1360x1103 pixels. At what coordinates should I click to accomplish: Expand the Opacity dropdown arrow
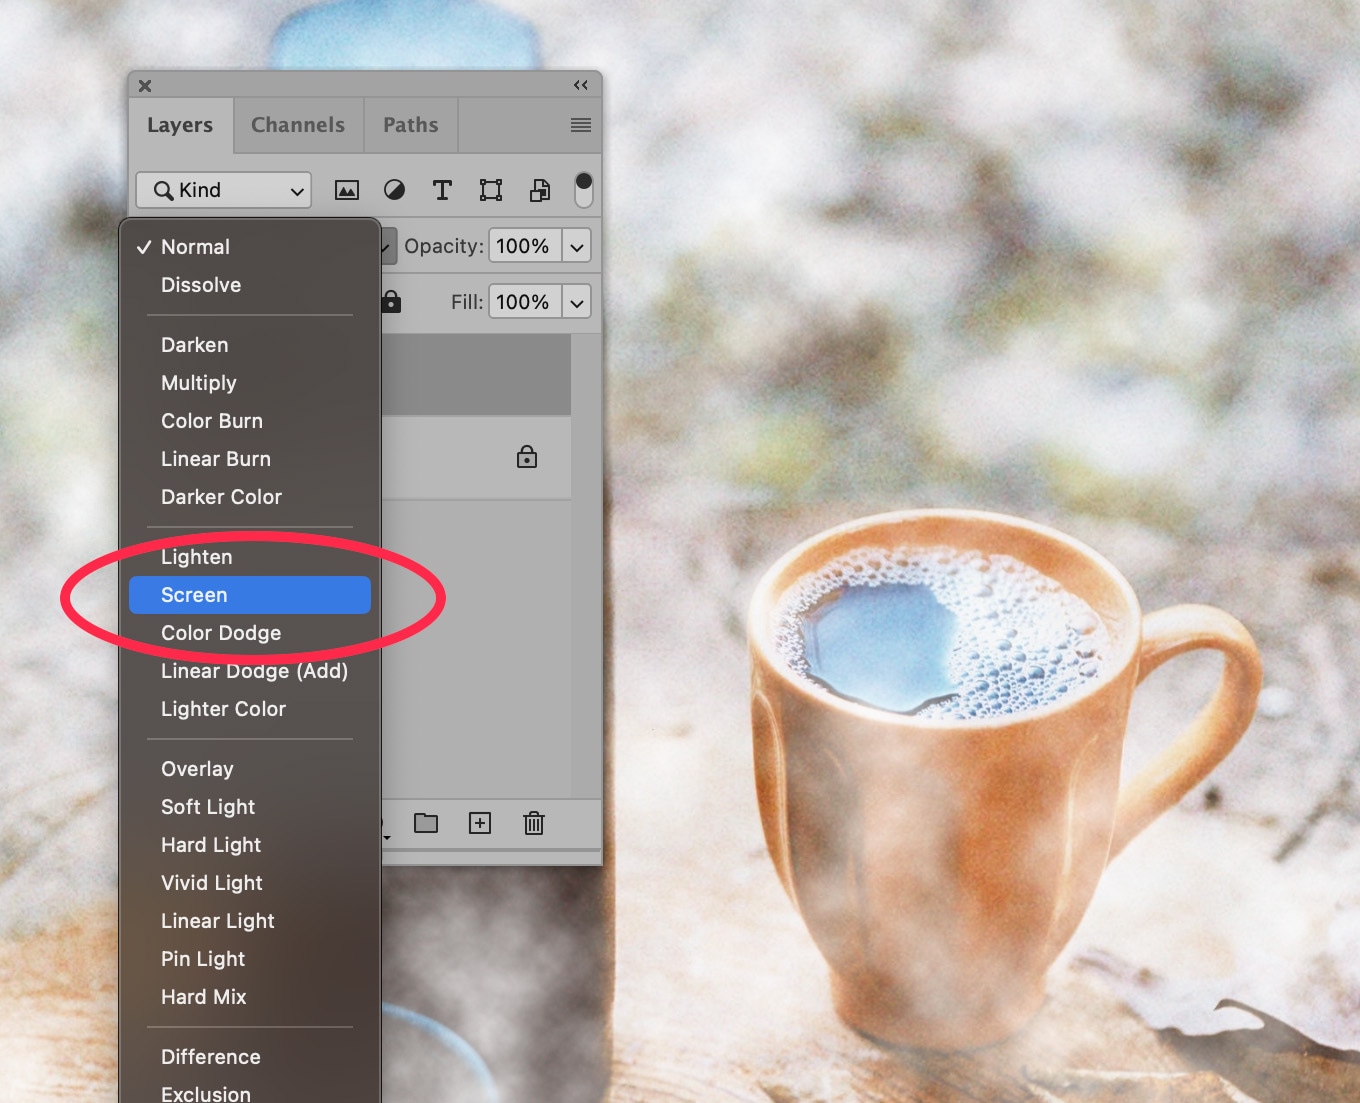577,246
